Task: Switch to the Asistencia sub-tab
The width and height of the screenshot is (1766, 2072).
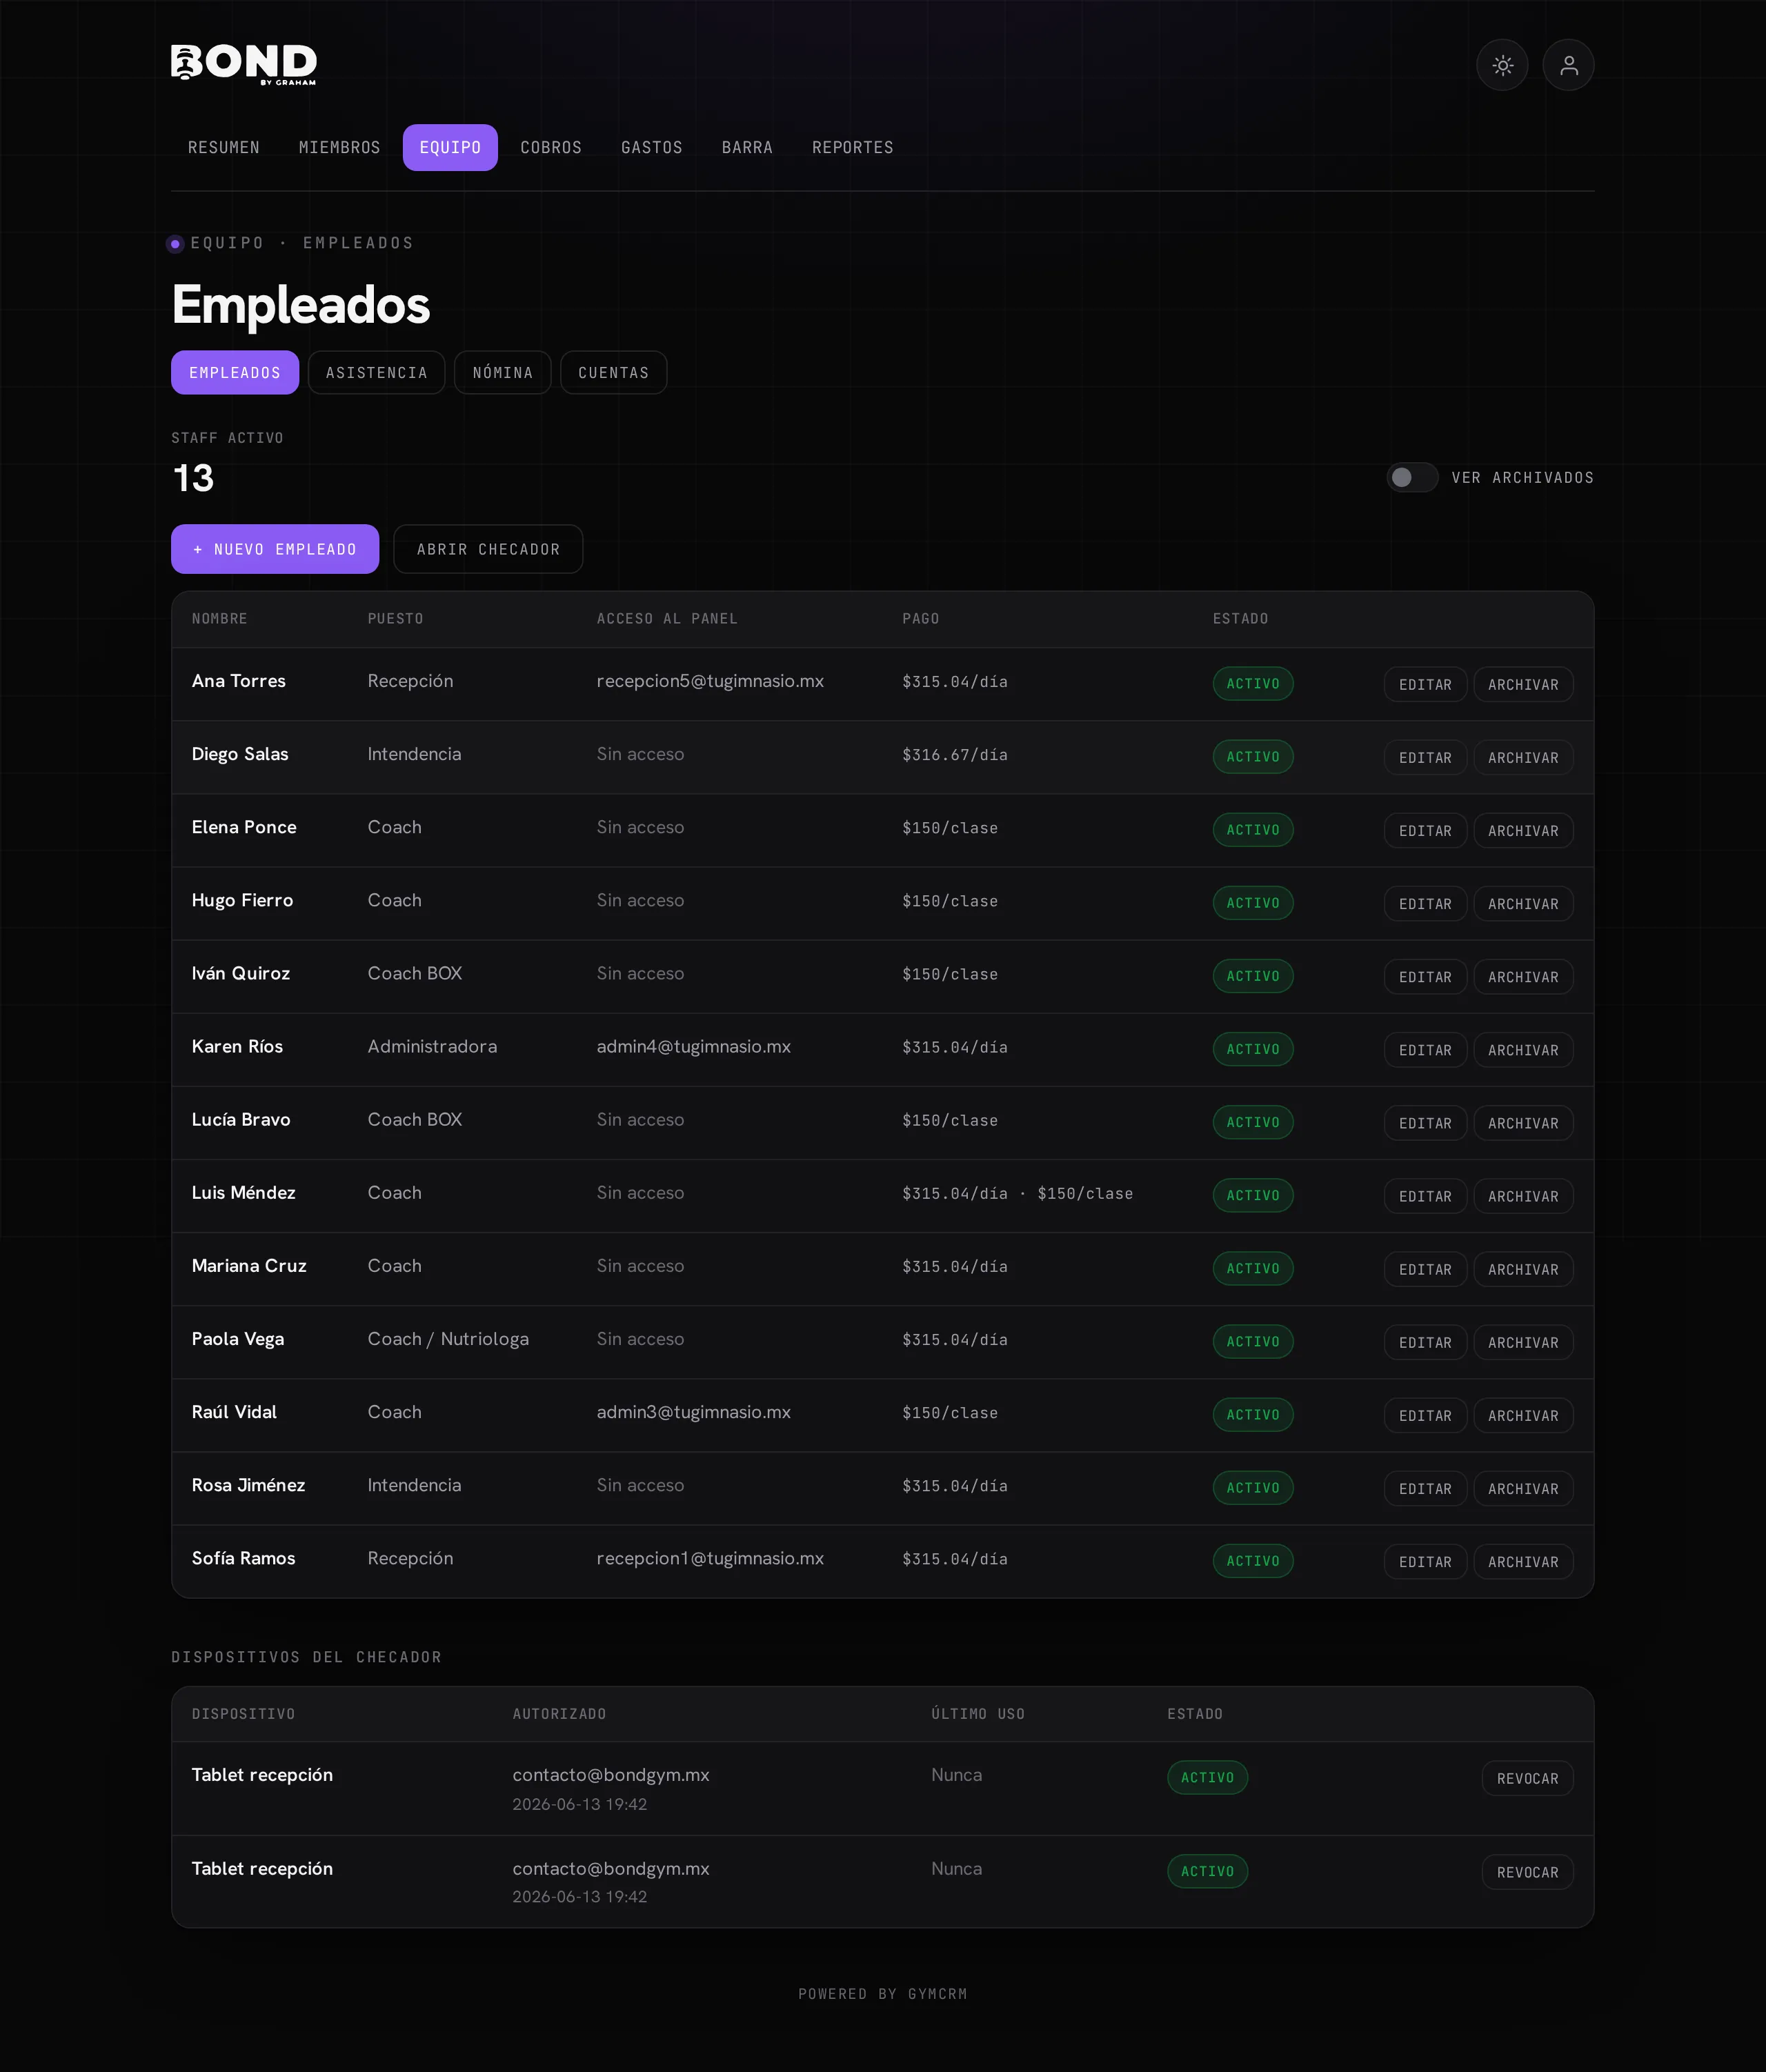Action: click(376, 372)
